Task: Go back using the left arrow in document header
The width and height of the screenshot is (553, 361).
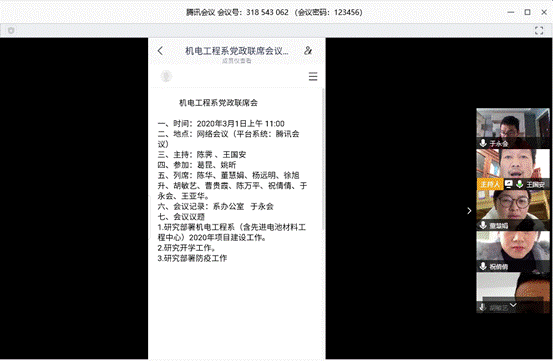Action: click(x=160, y=51)
